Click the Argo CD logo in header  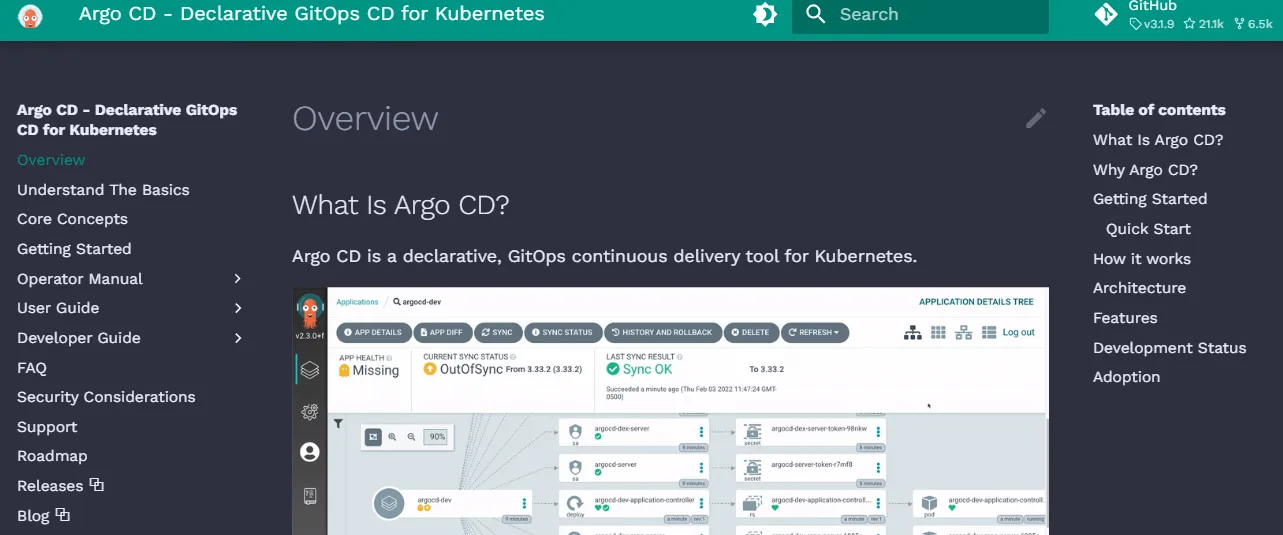pyautogui.click(x=30, y=15)
